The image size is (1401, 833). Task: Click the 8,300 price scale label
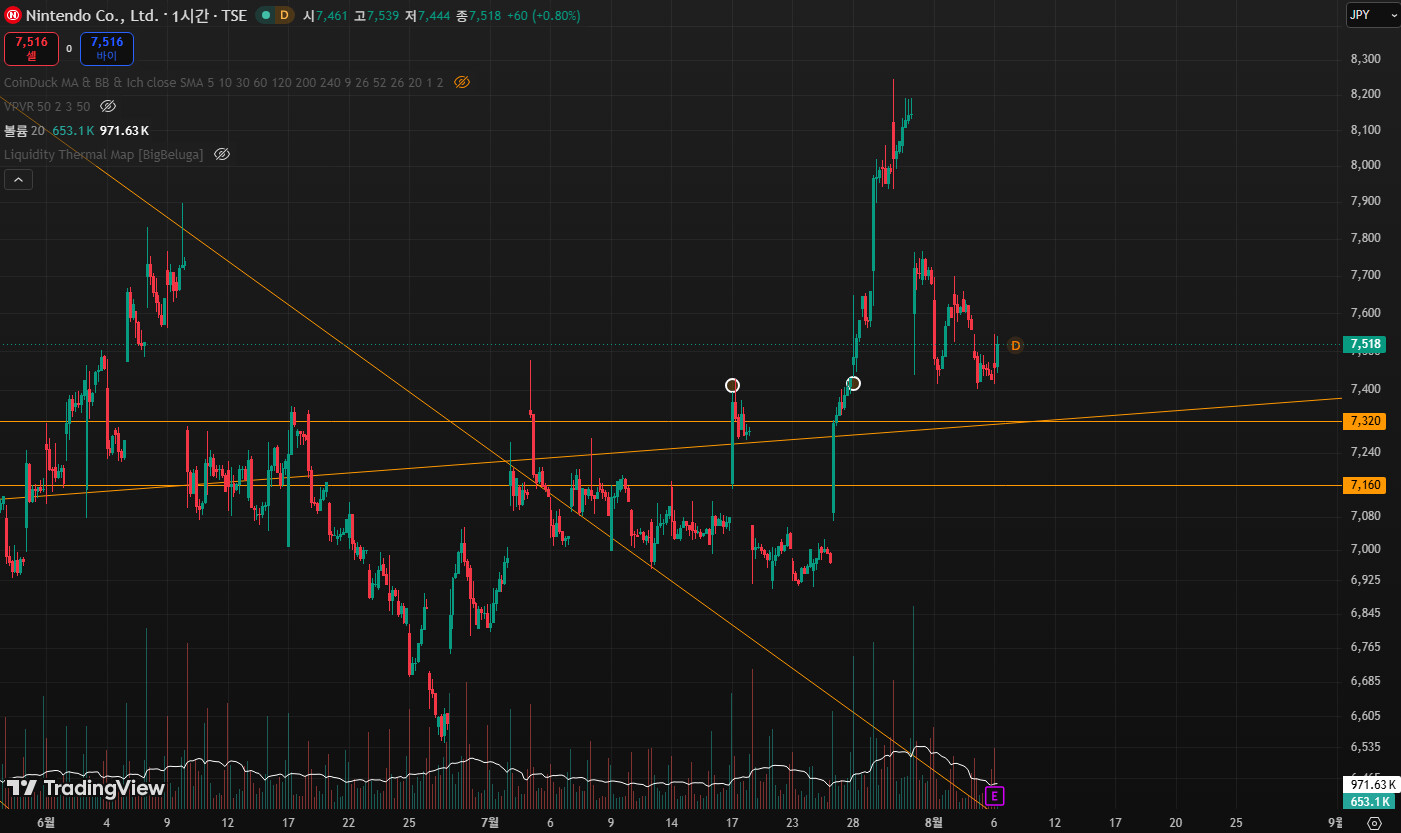(x=1365, y=59)
